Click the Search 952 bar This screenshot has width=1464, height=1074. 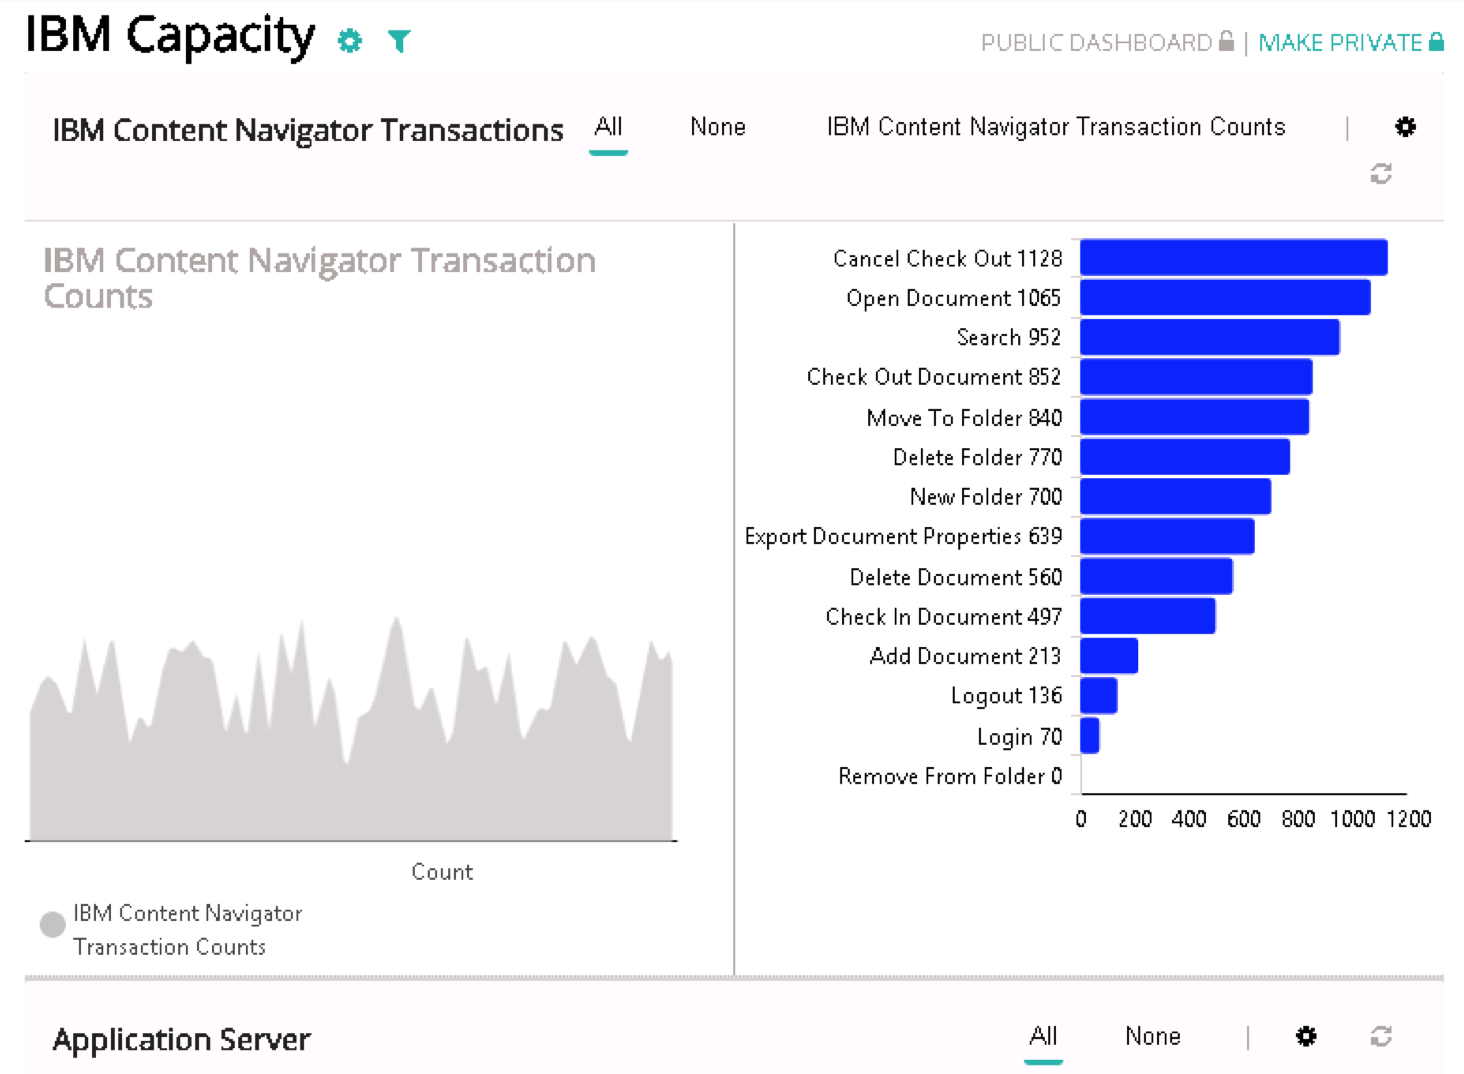pyautogui.click(x=1210, y=337)
